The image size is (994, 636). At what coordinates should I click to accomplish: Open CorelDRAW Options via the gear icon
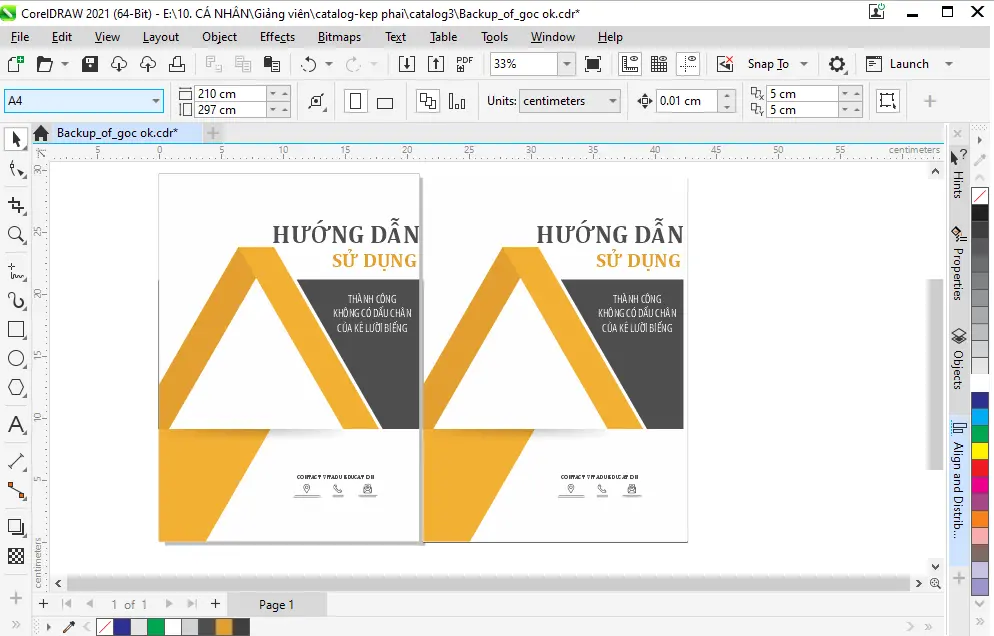(837, 63)
